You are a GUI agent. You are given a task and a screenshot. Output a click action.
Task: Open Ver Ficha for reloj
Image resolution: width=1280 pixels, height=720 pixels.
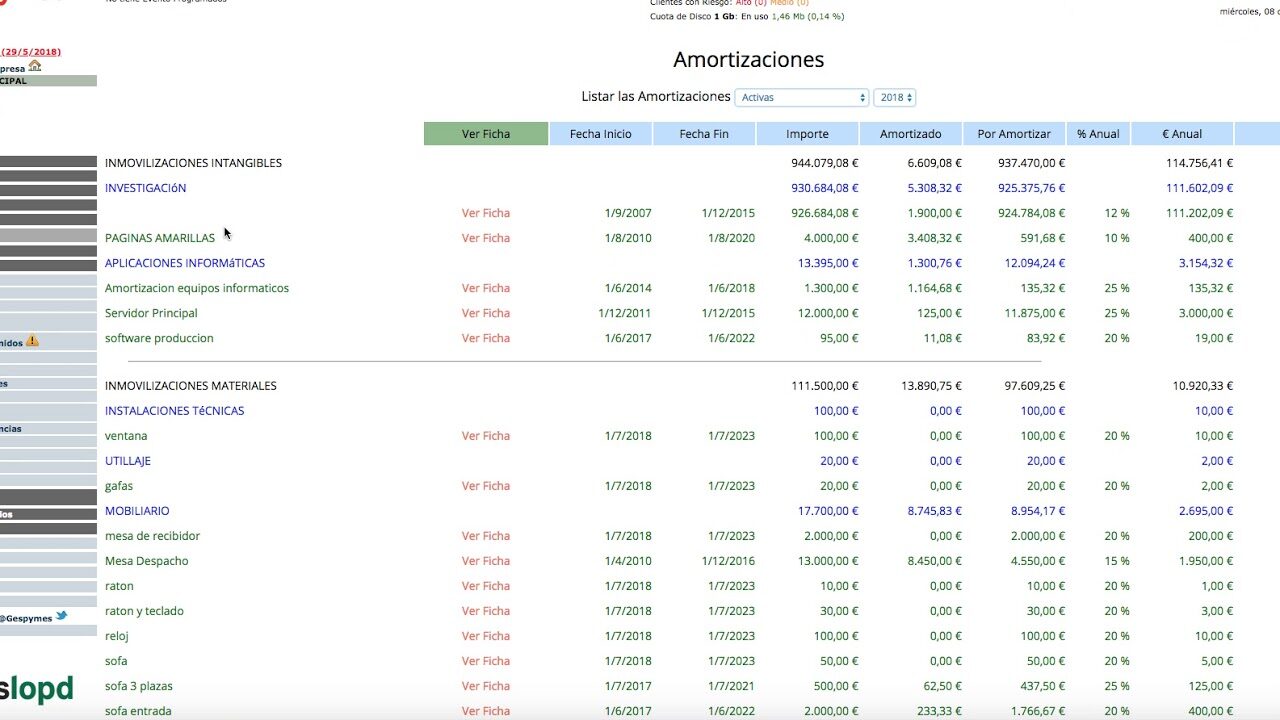pyautogui.click(x=486, y=636)
